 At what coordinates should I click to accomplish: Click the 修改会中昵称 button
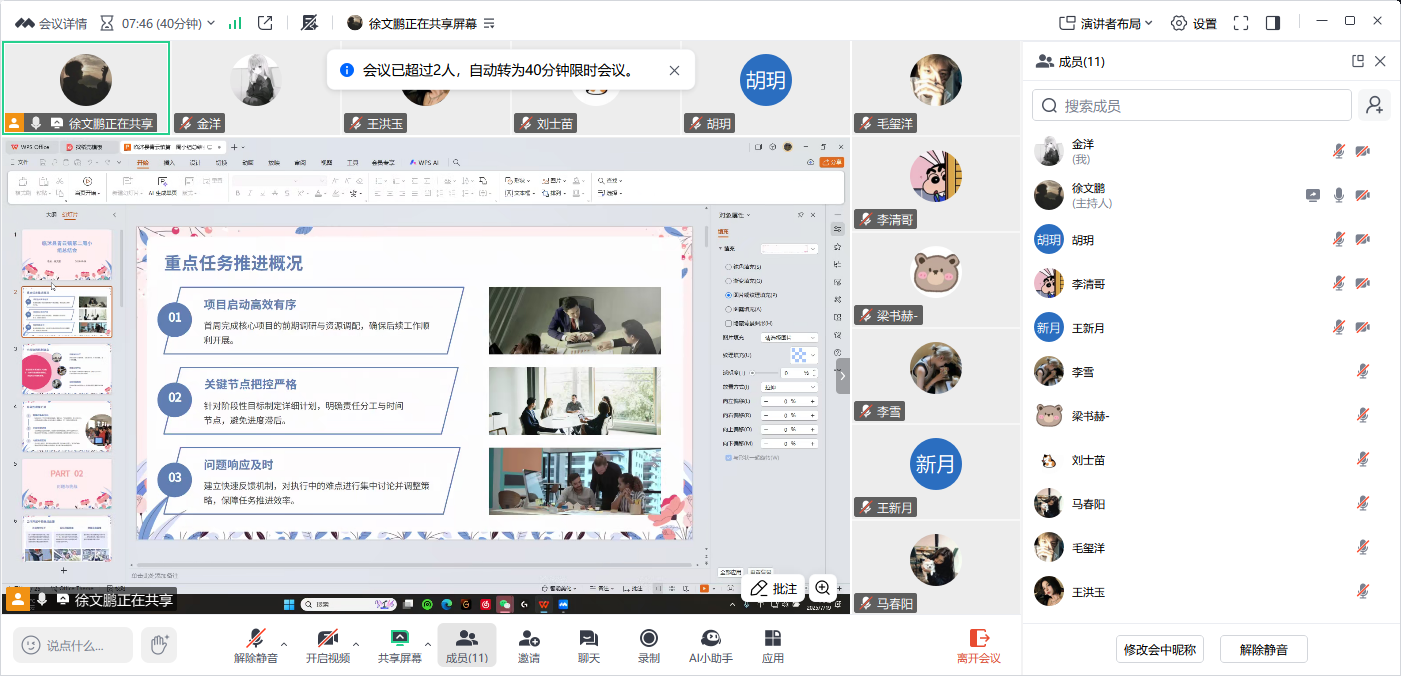(1159, 649)
